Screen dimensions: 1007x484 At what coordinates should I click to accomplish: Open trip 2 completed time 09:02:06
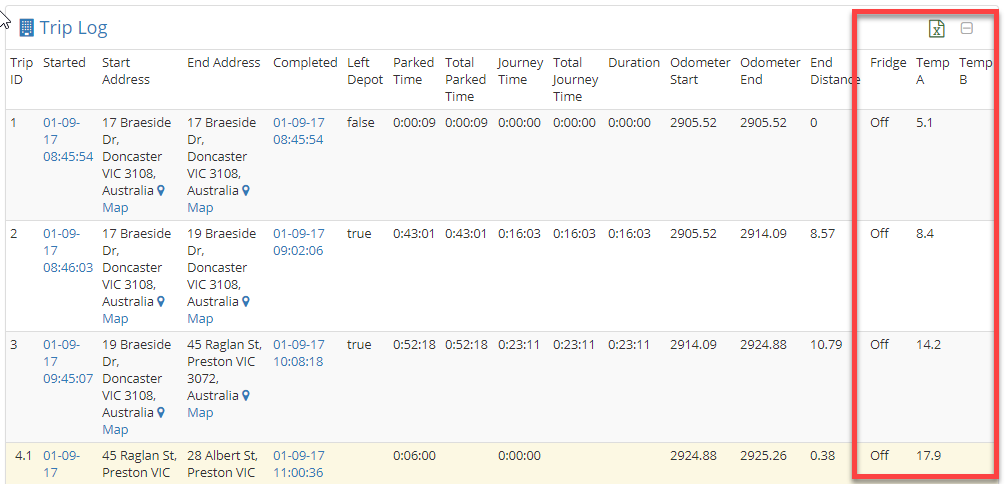(299, 242)
